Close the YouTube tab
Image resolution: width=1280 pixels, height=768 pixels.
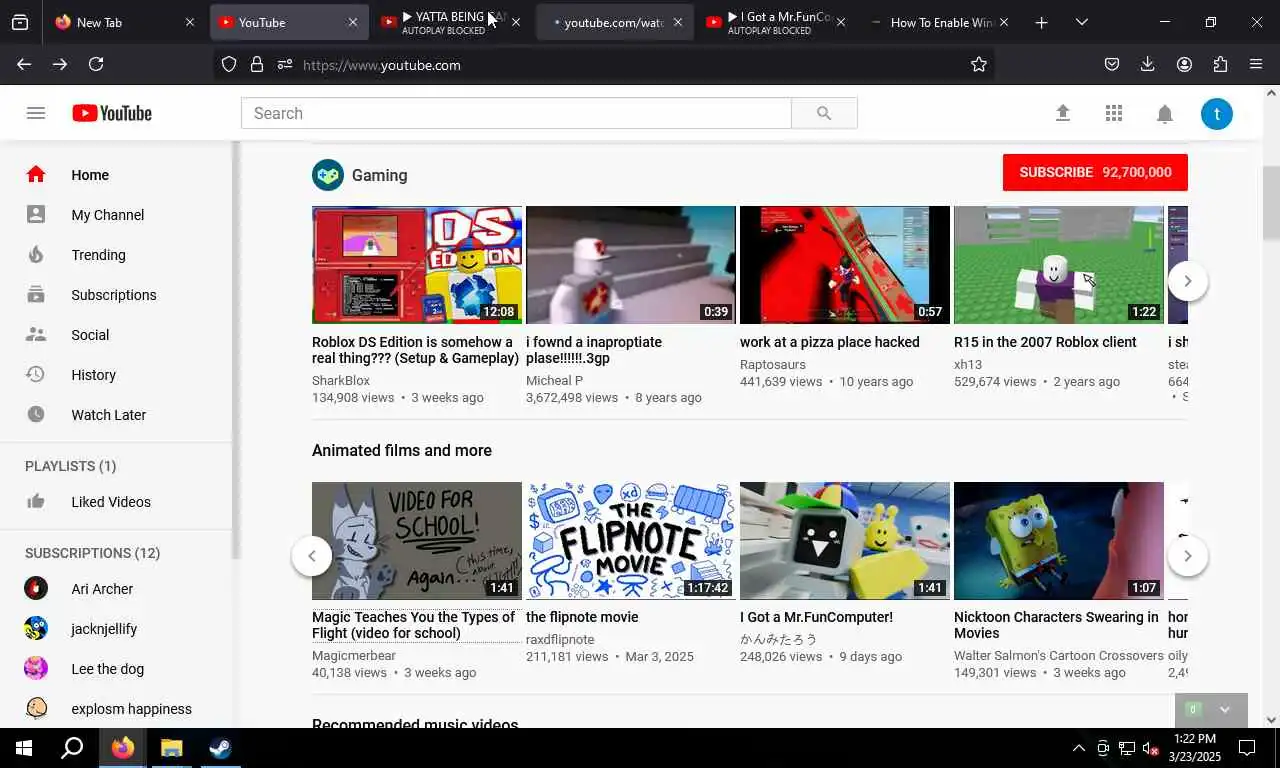(x=352, y=22)
